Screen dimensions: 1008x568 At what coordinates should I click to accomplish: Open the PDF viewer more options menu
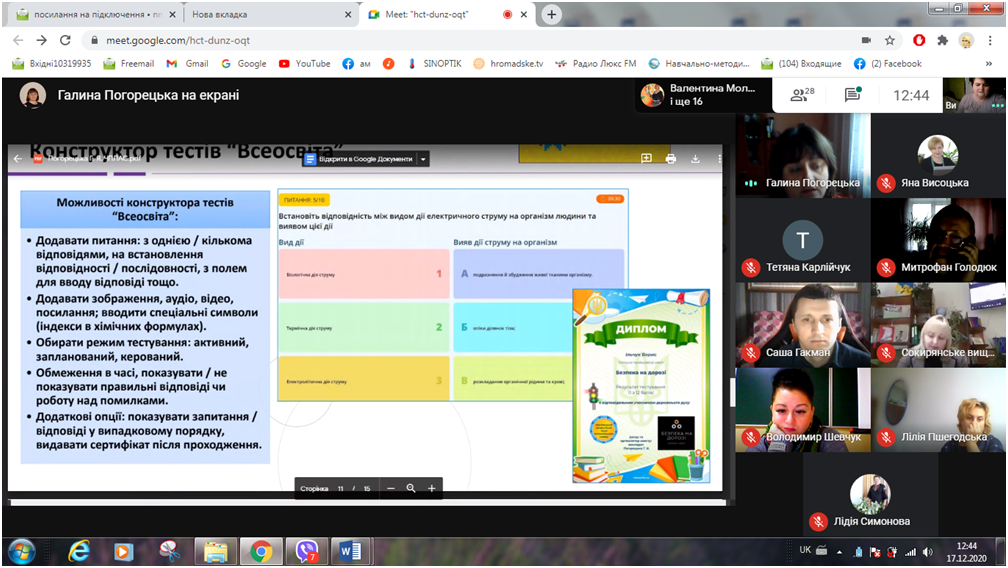click(719, 158)
